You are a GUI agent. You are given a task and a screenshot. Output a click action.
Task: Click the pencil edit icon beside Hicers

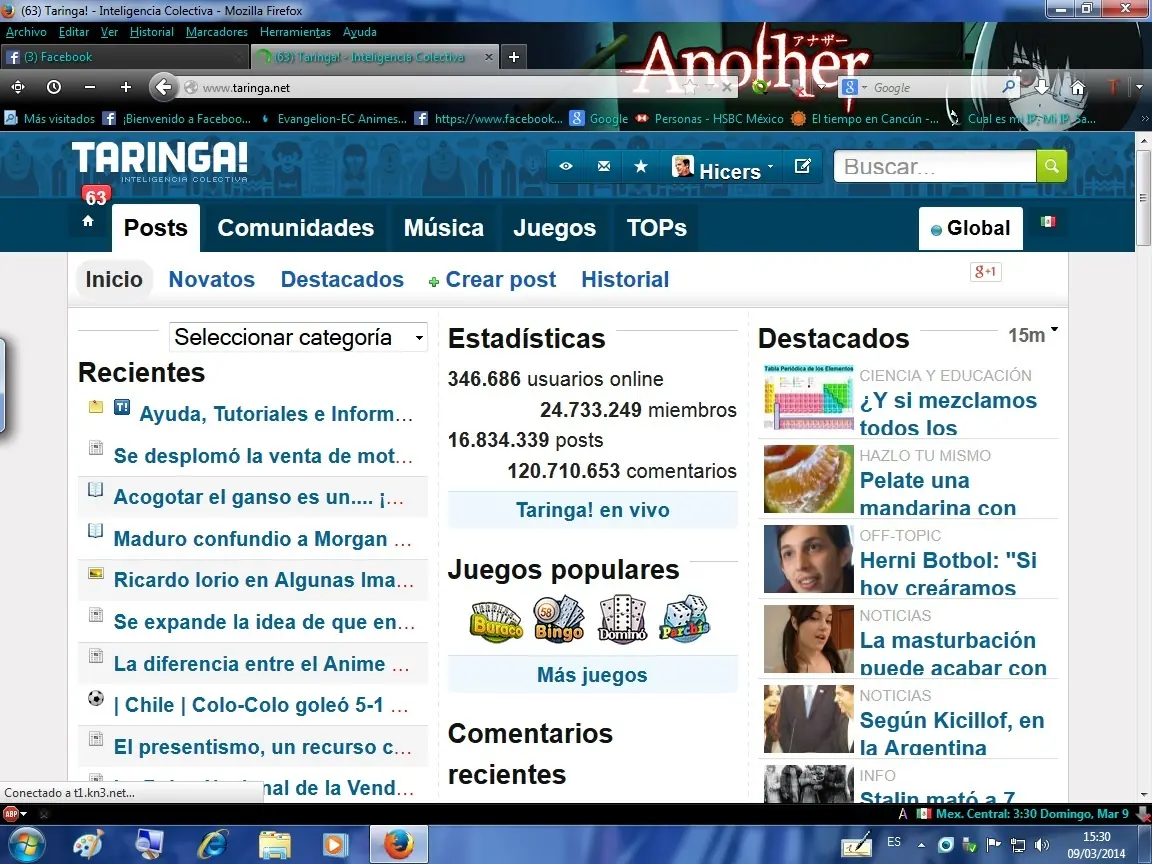pyautogui.click(x=803, y=166)
